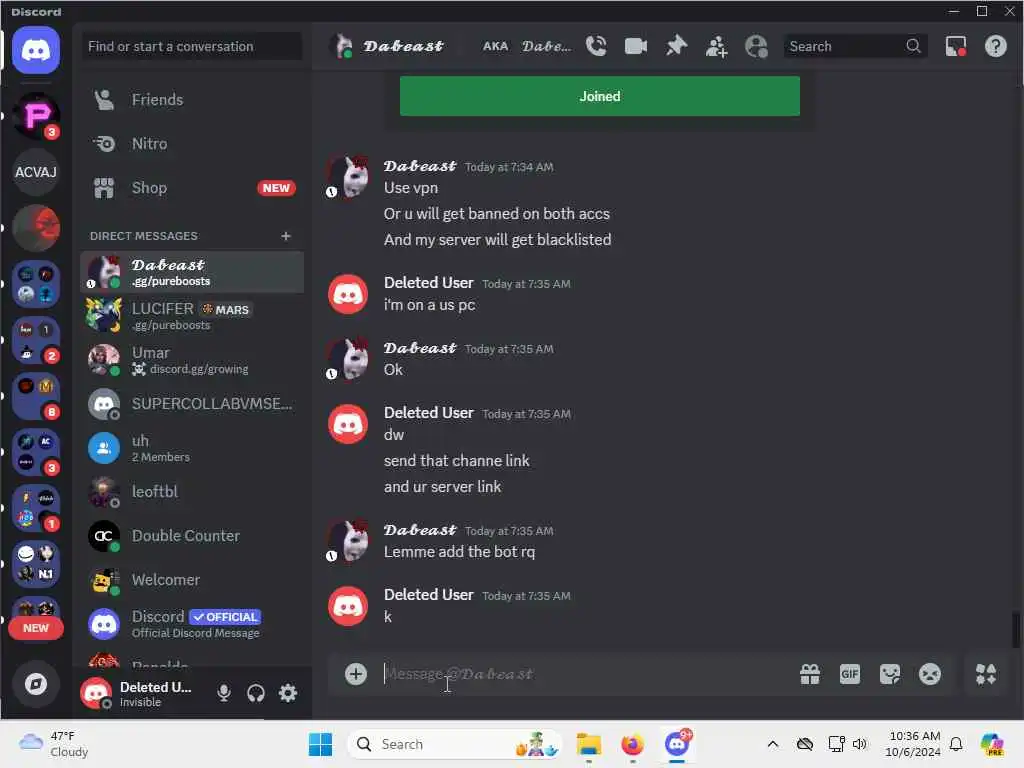Open the inbox icon
The width and height of the screenshot is (1024, 768).
click(955, 46)
